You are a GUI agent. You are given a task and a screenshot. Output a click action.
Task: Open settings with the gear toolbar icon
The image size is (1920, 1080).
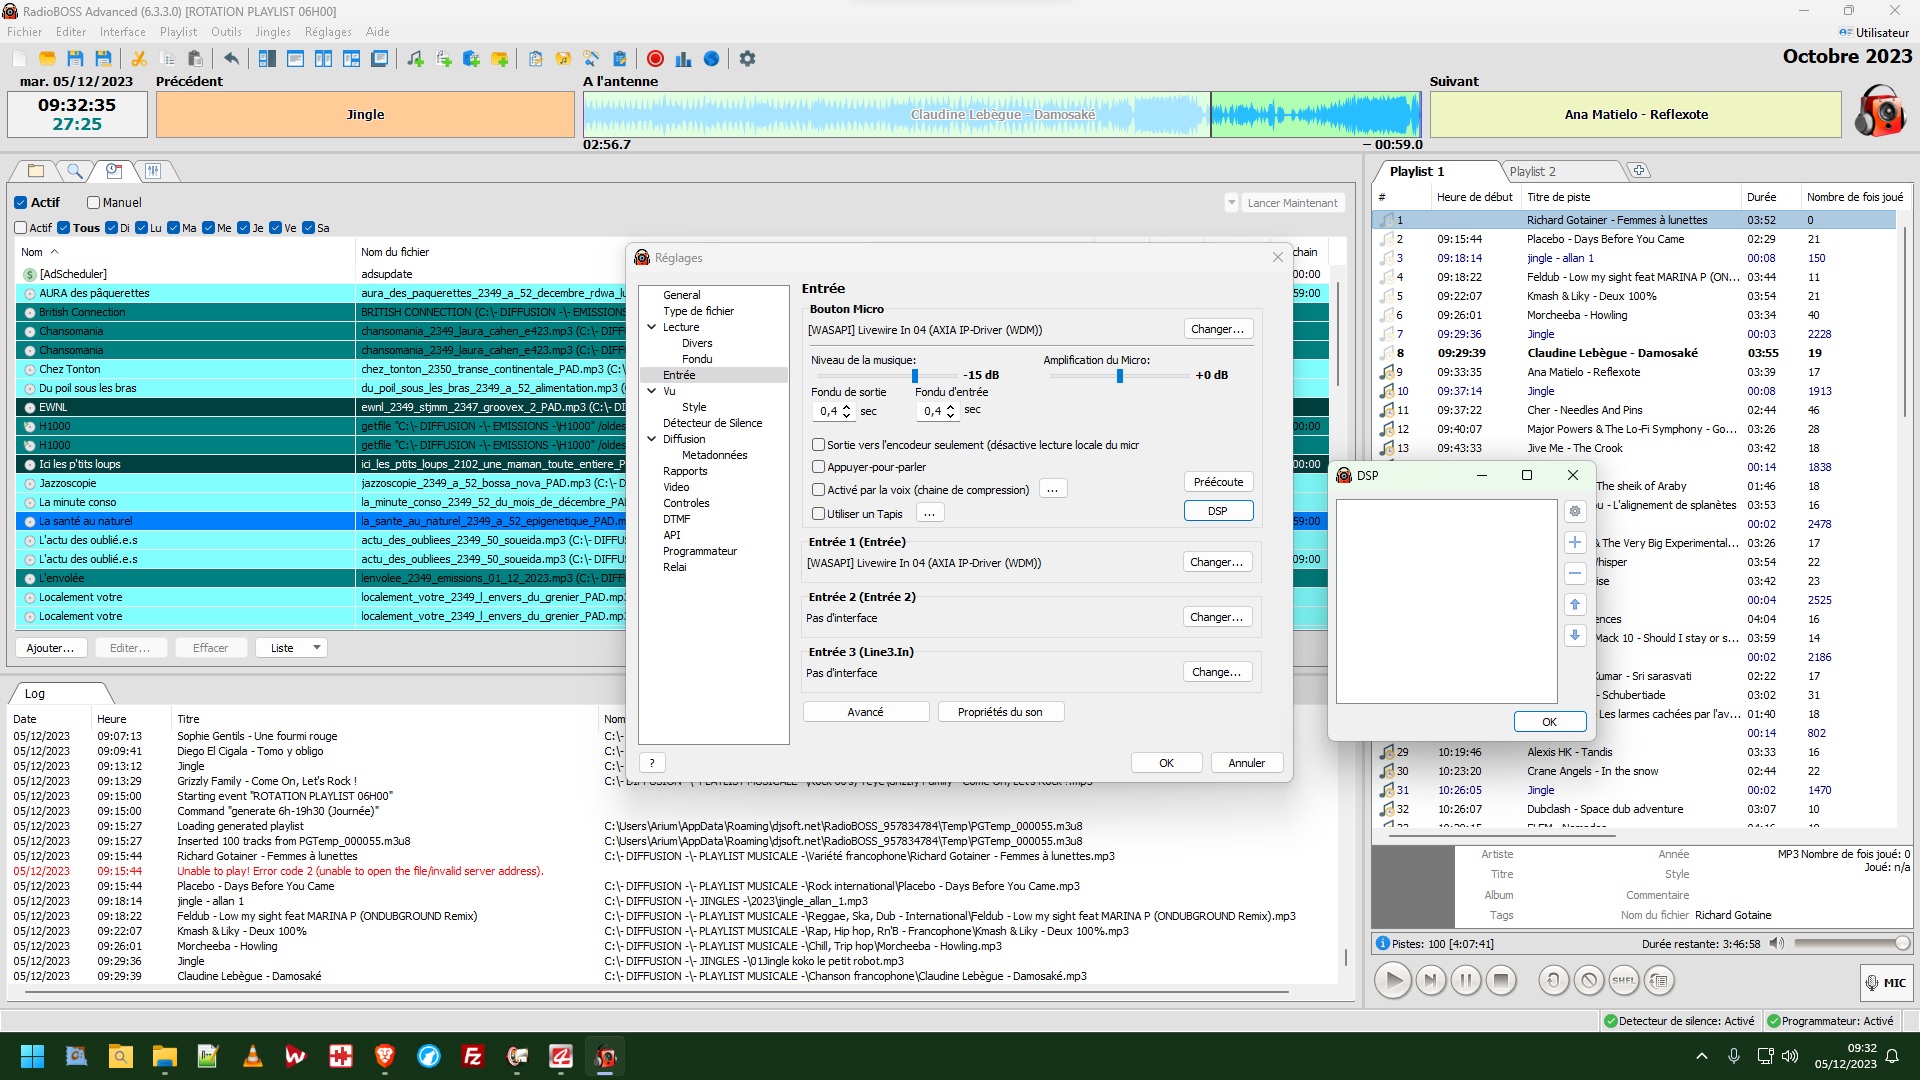click(747, 59)
